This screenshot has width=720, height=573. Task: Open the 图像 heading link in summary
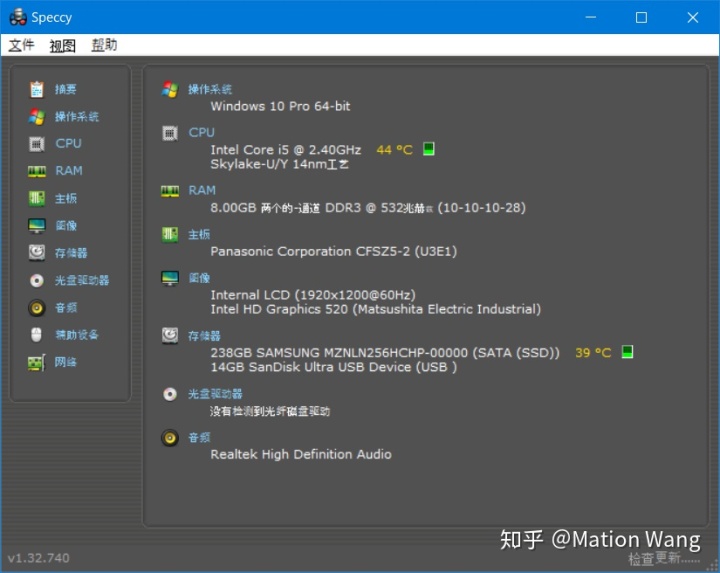(x=199, y=278)
